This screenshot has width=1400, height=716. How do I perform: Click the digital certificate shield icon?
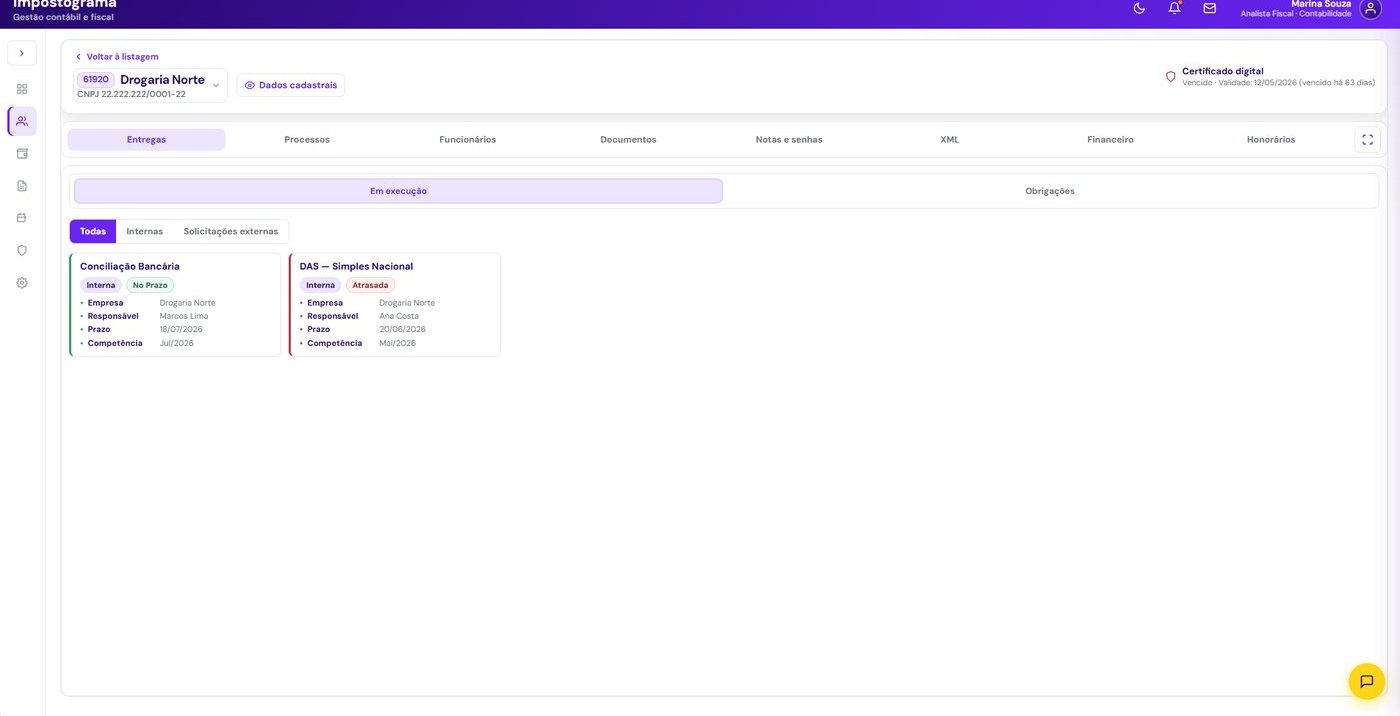pos(1171,76)
